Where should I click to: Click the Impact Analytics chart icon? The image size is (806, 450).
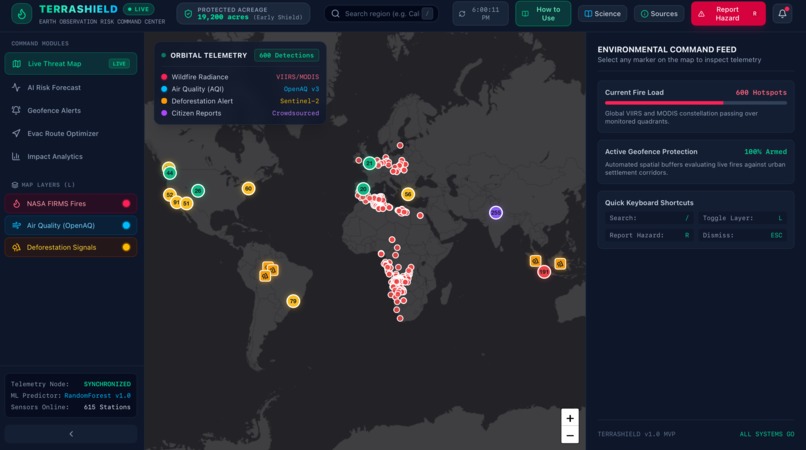(x=16, y=156)
